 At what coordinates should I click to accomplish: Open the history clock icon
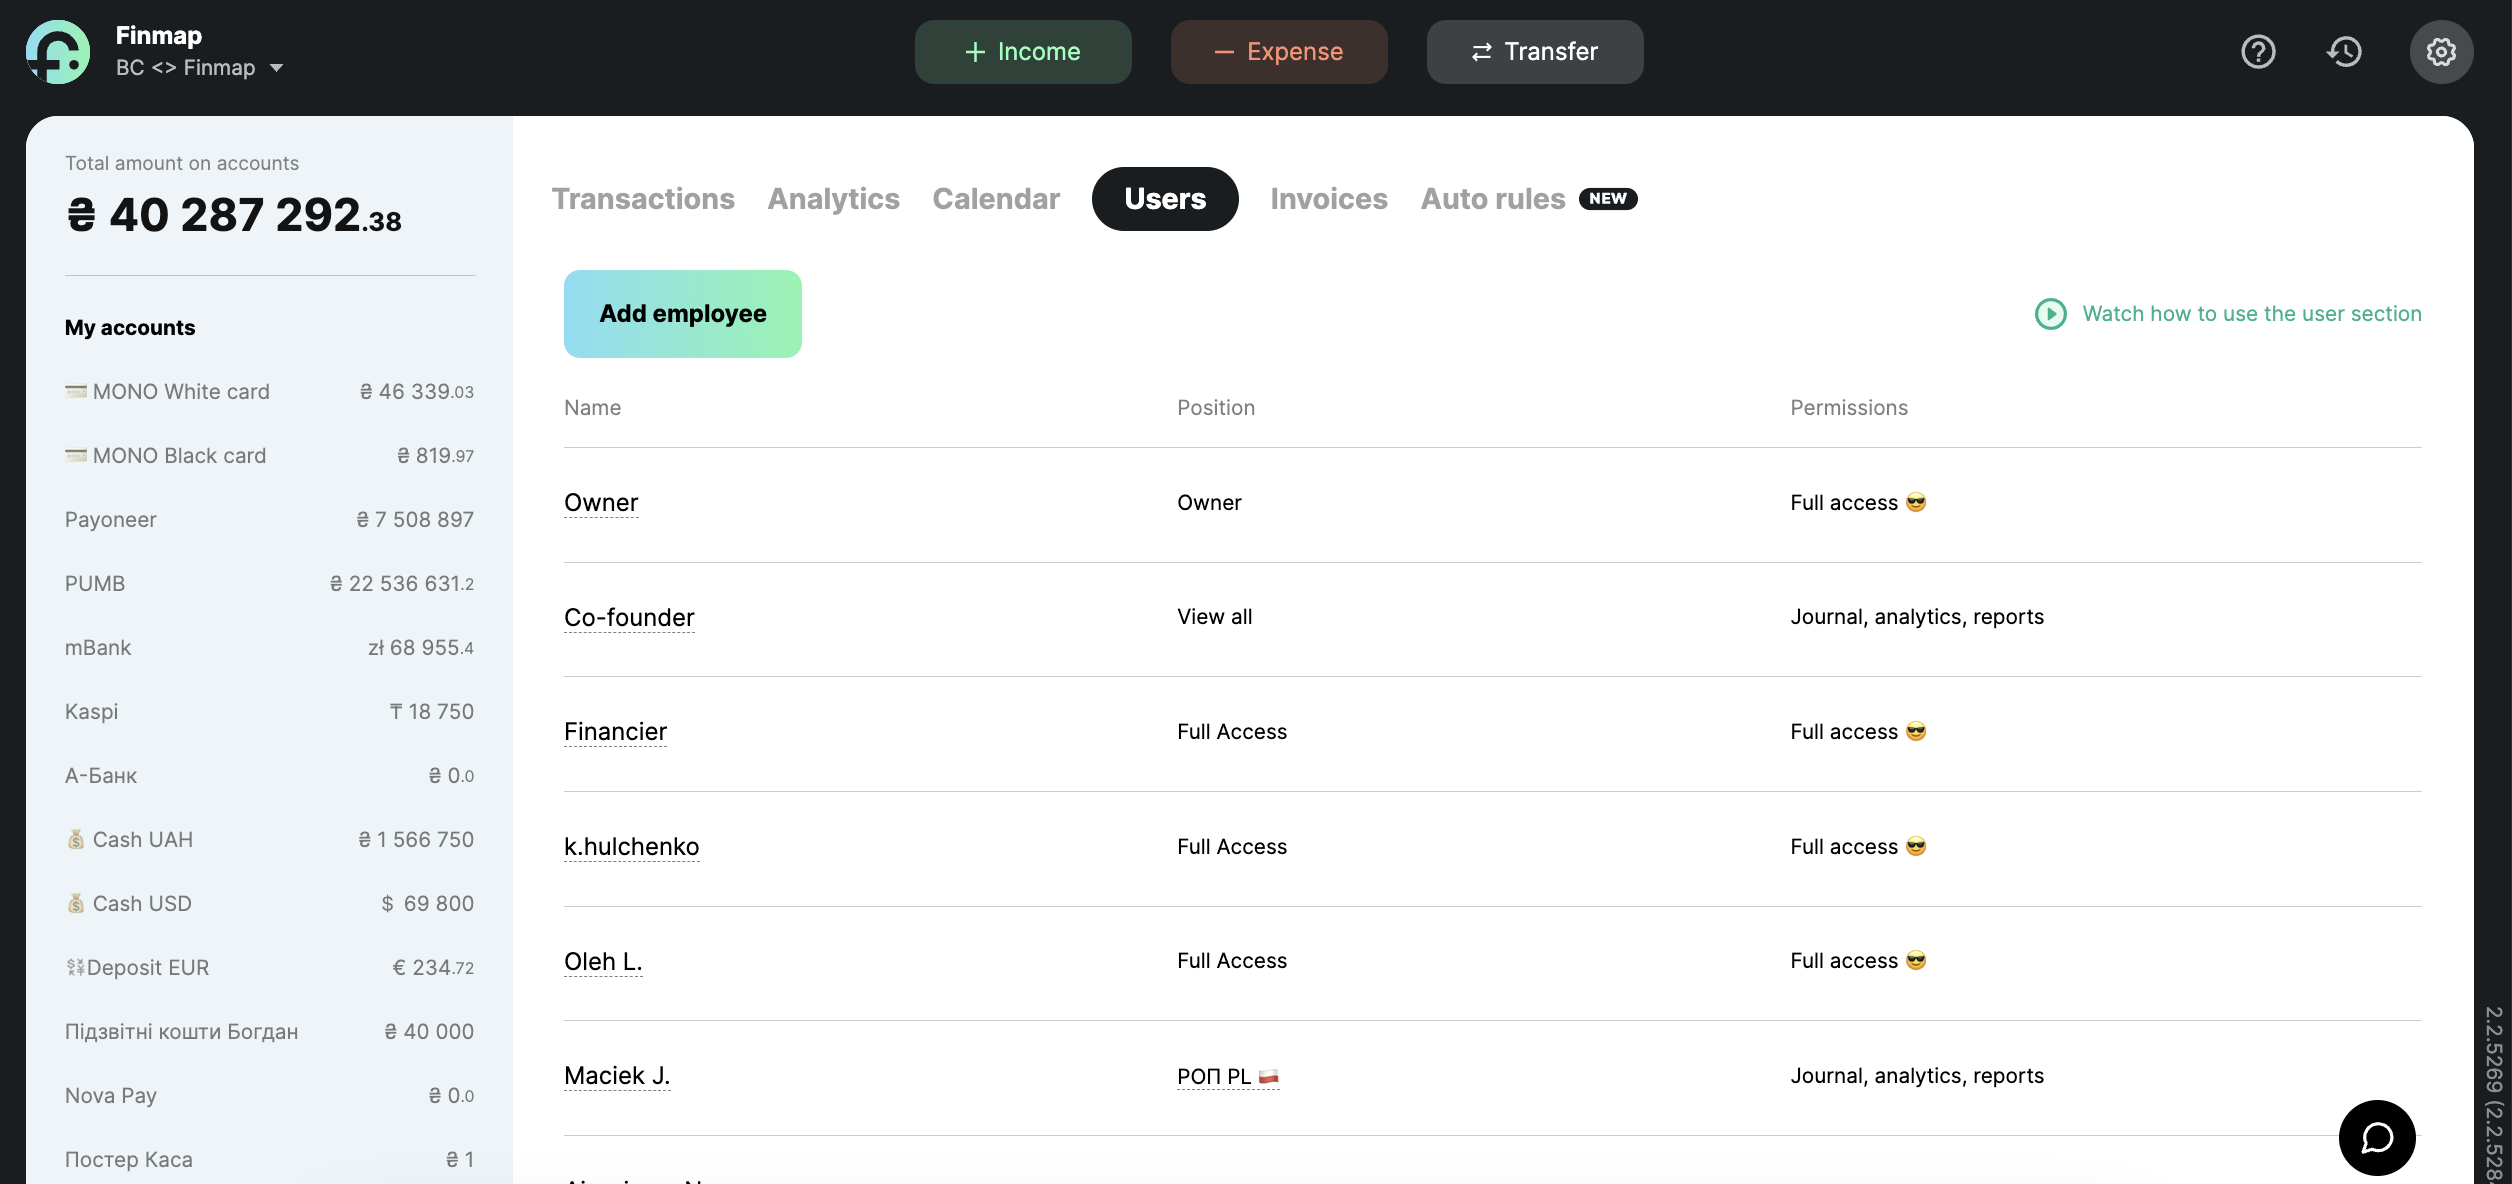tap(2344, 52)
